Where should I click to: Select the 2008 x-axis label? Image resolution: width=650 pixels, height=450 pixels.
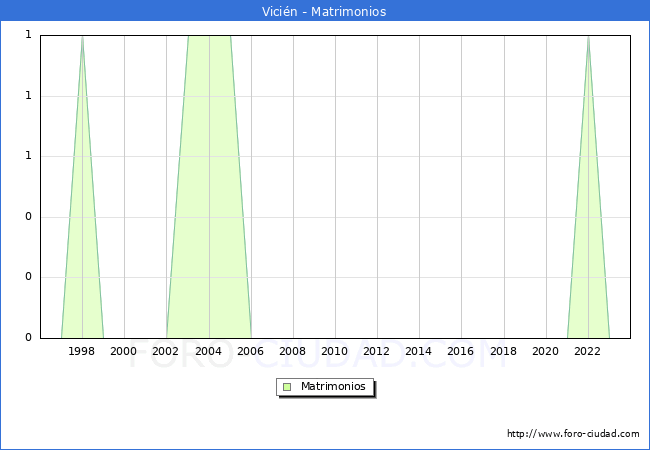coord(292,351)
